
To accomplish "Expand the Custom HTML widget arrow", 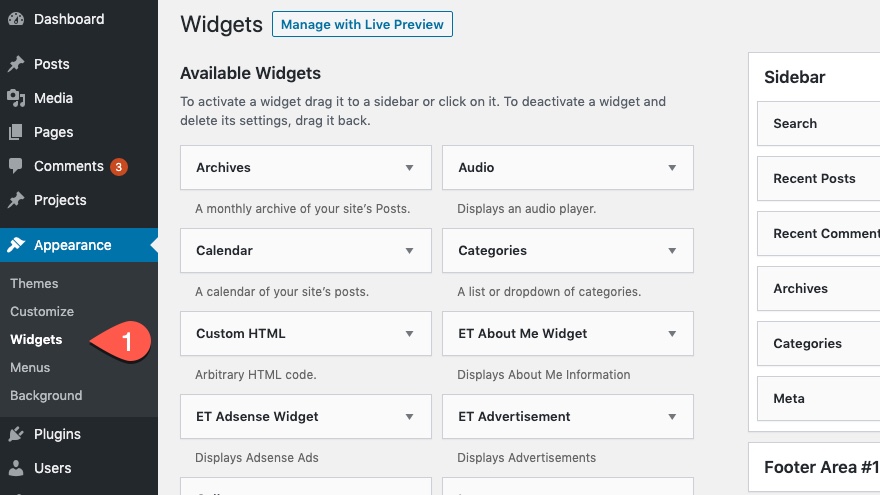I will [409, 334].
